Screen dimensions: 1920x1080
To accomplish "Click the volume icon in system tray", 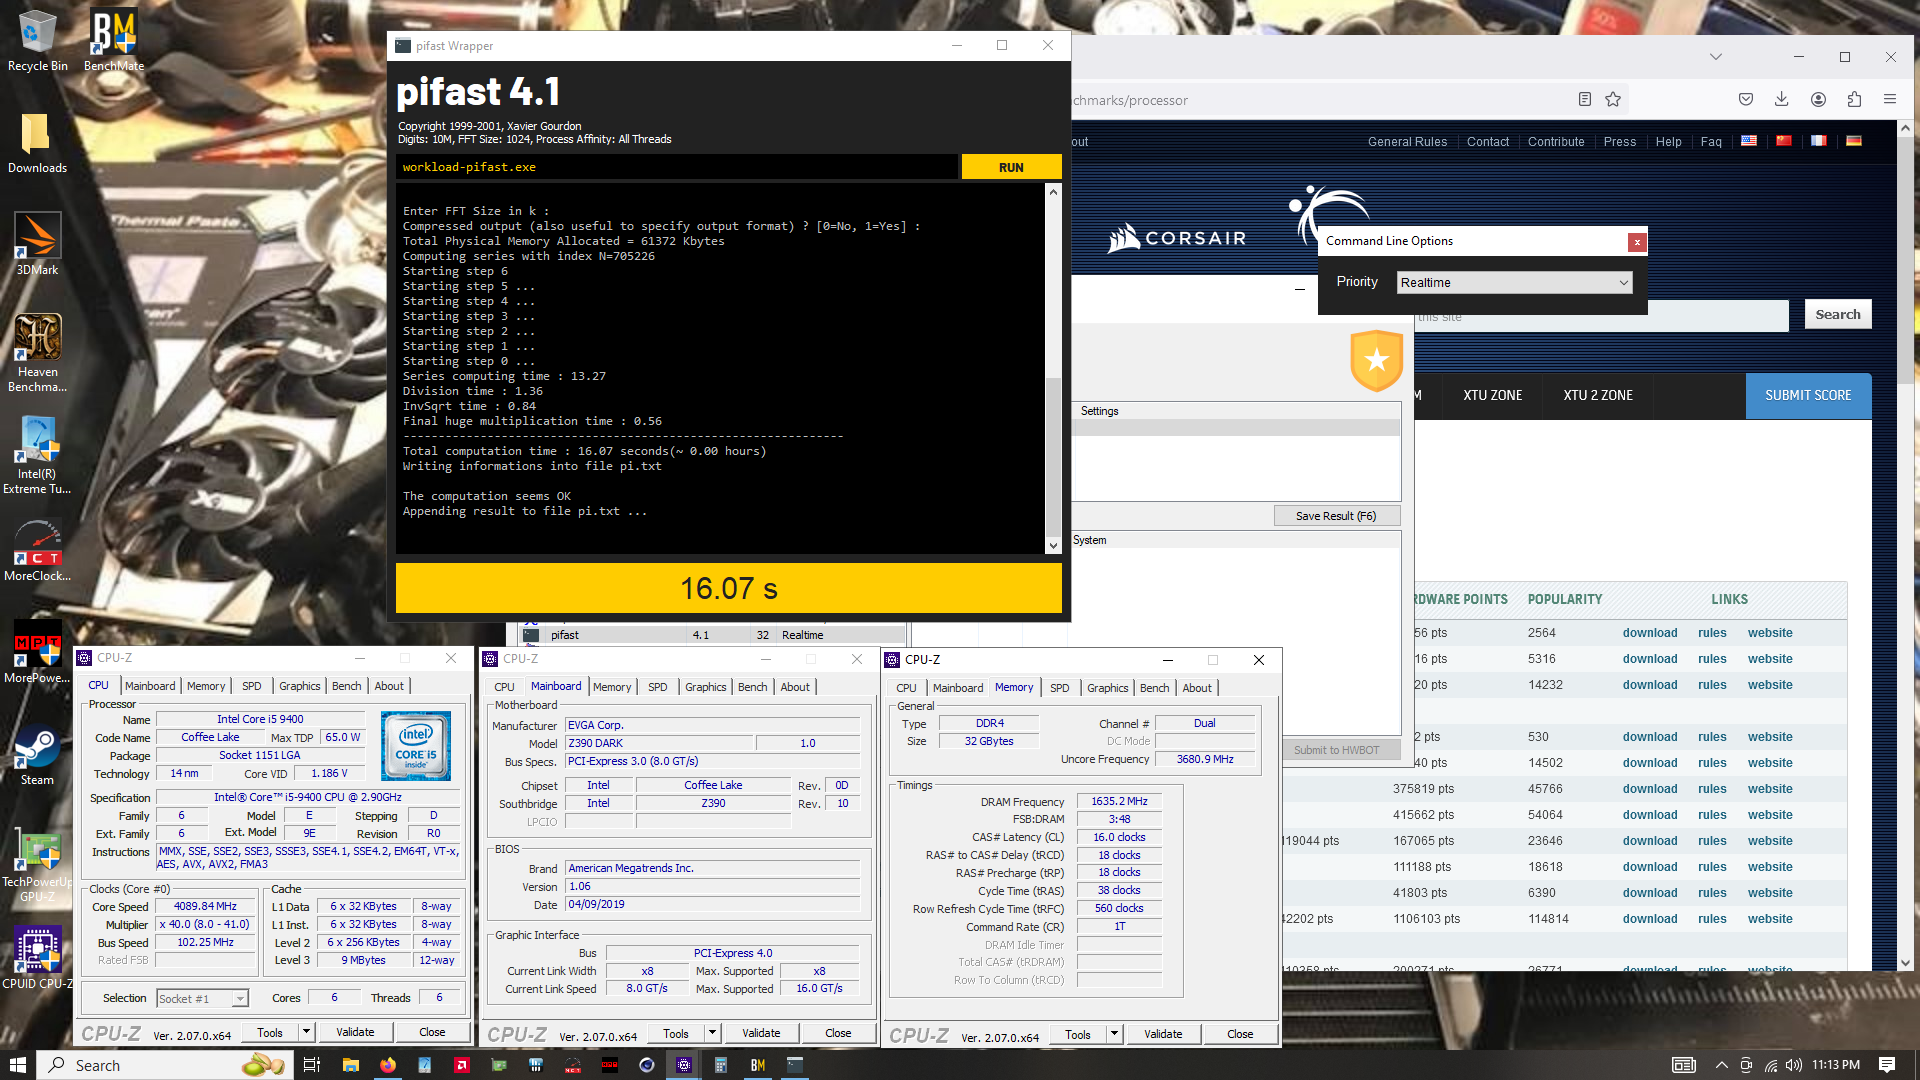I will [x=1794, y=1065].
